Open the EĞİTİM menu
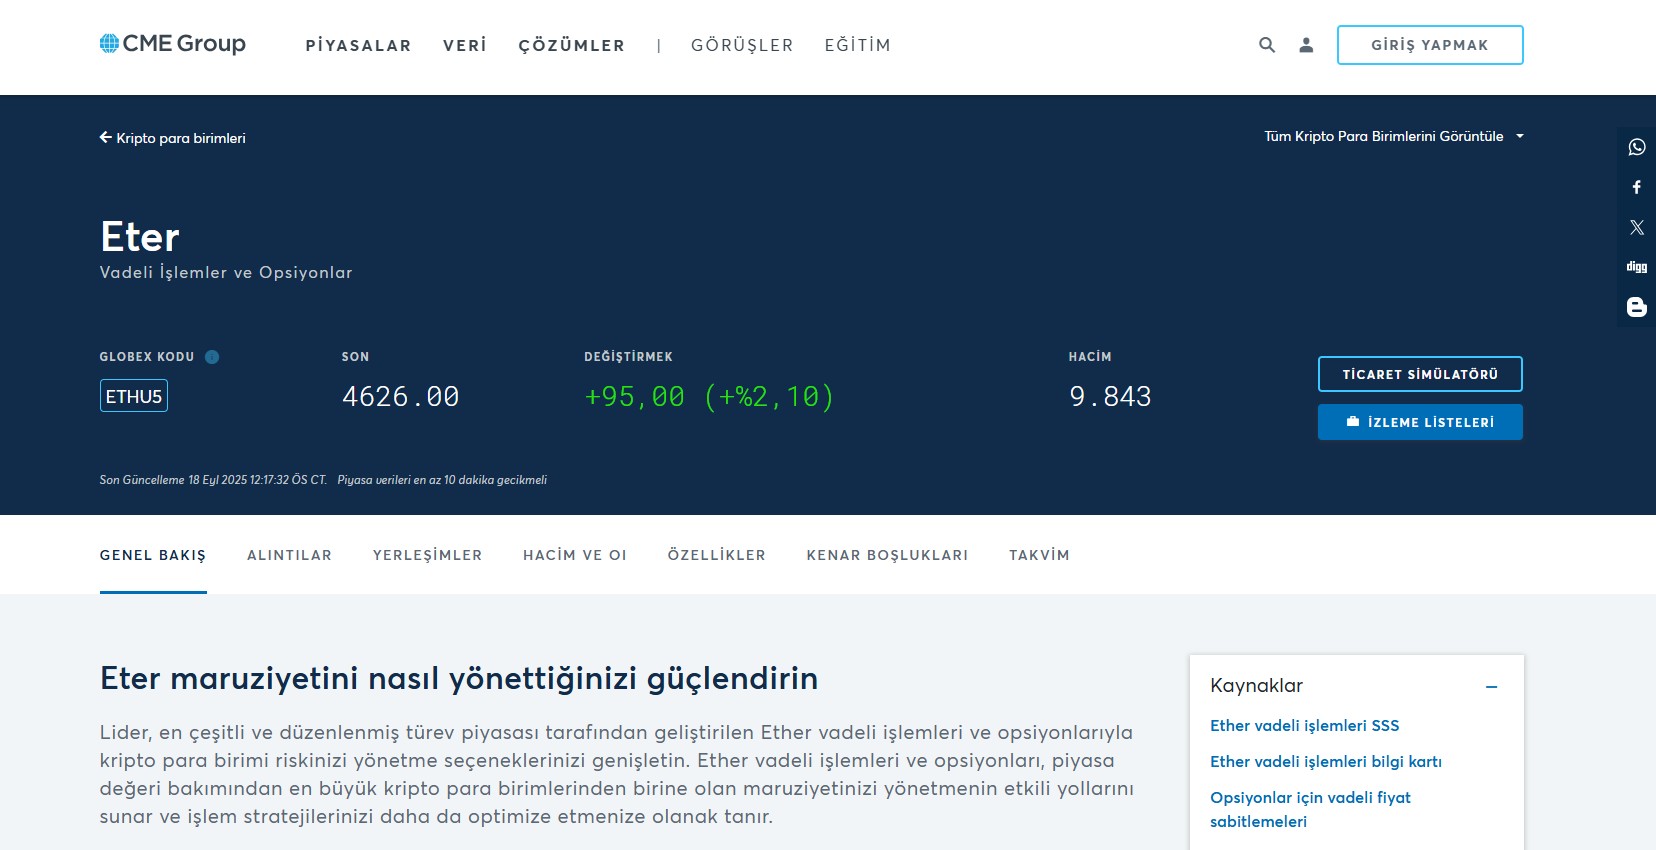Screen dimensions: 1656x850 [x=858, y=45]
